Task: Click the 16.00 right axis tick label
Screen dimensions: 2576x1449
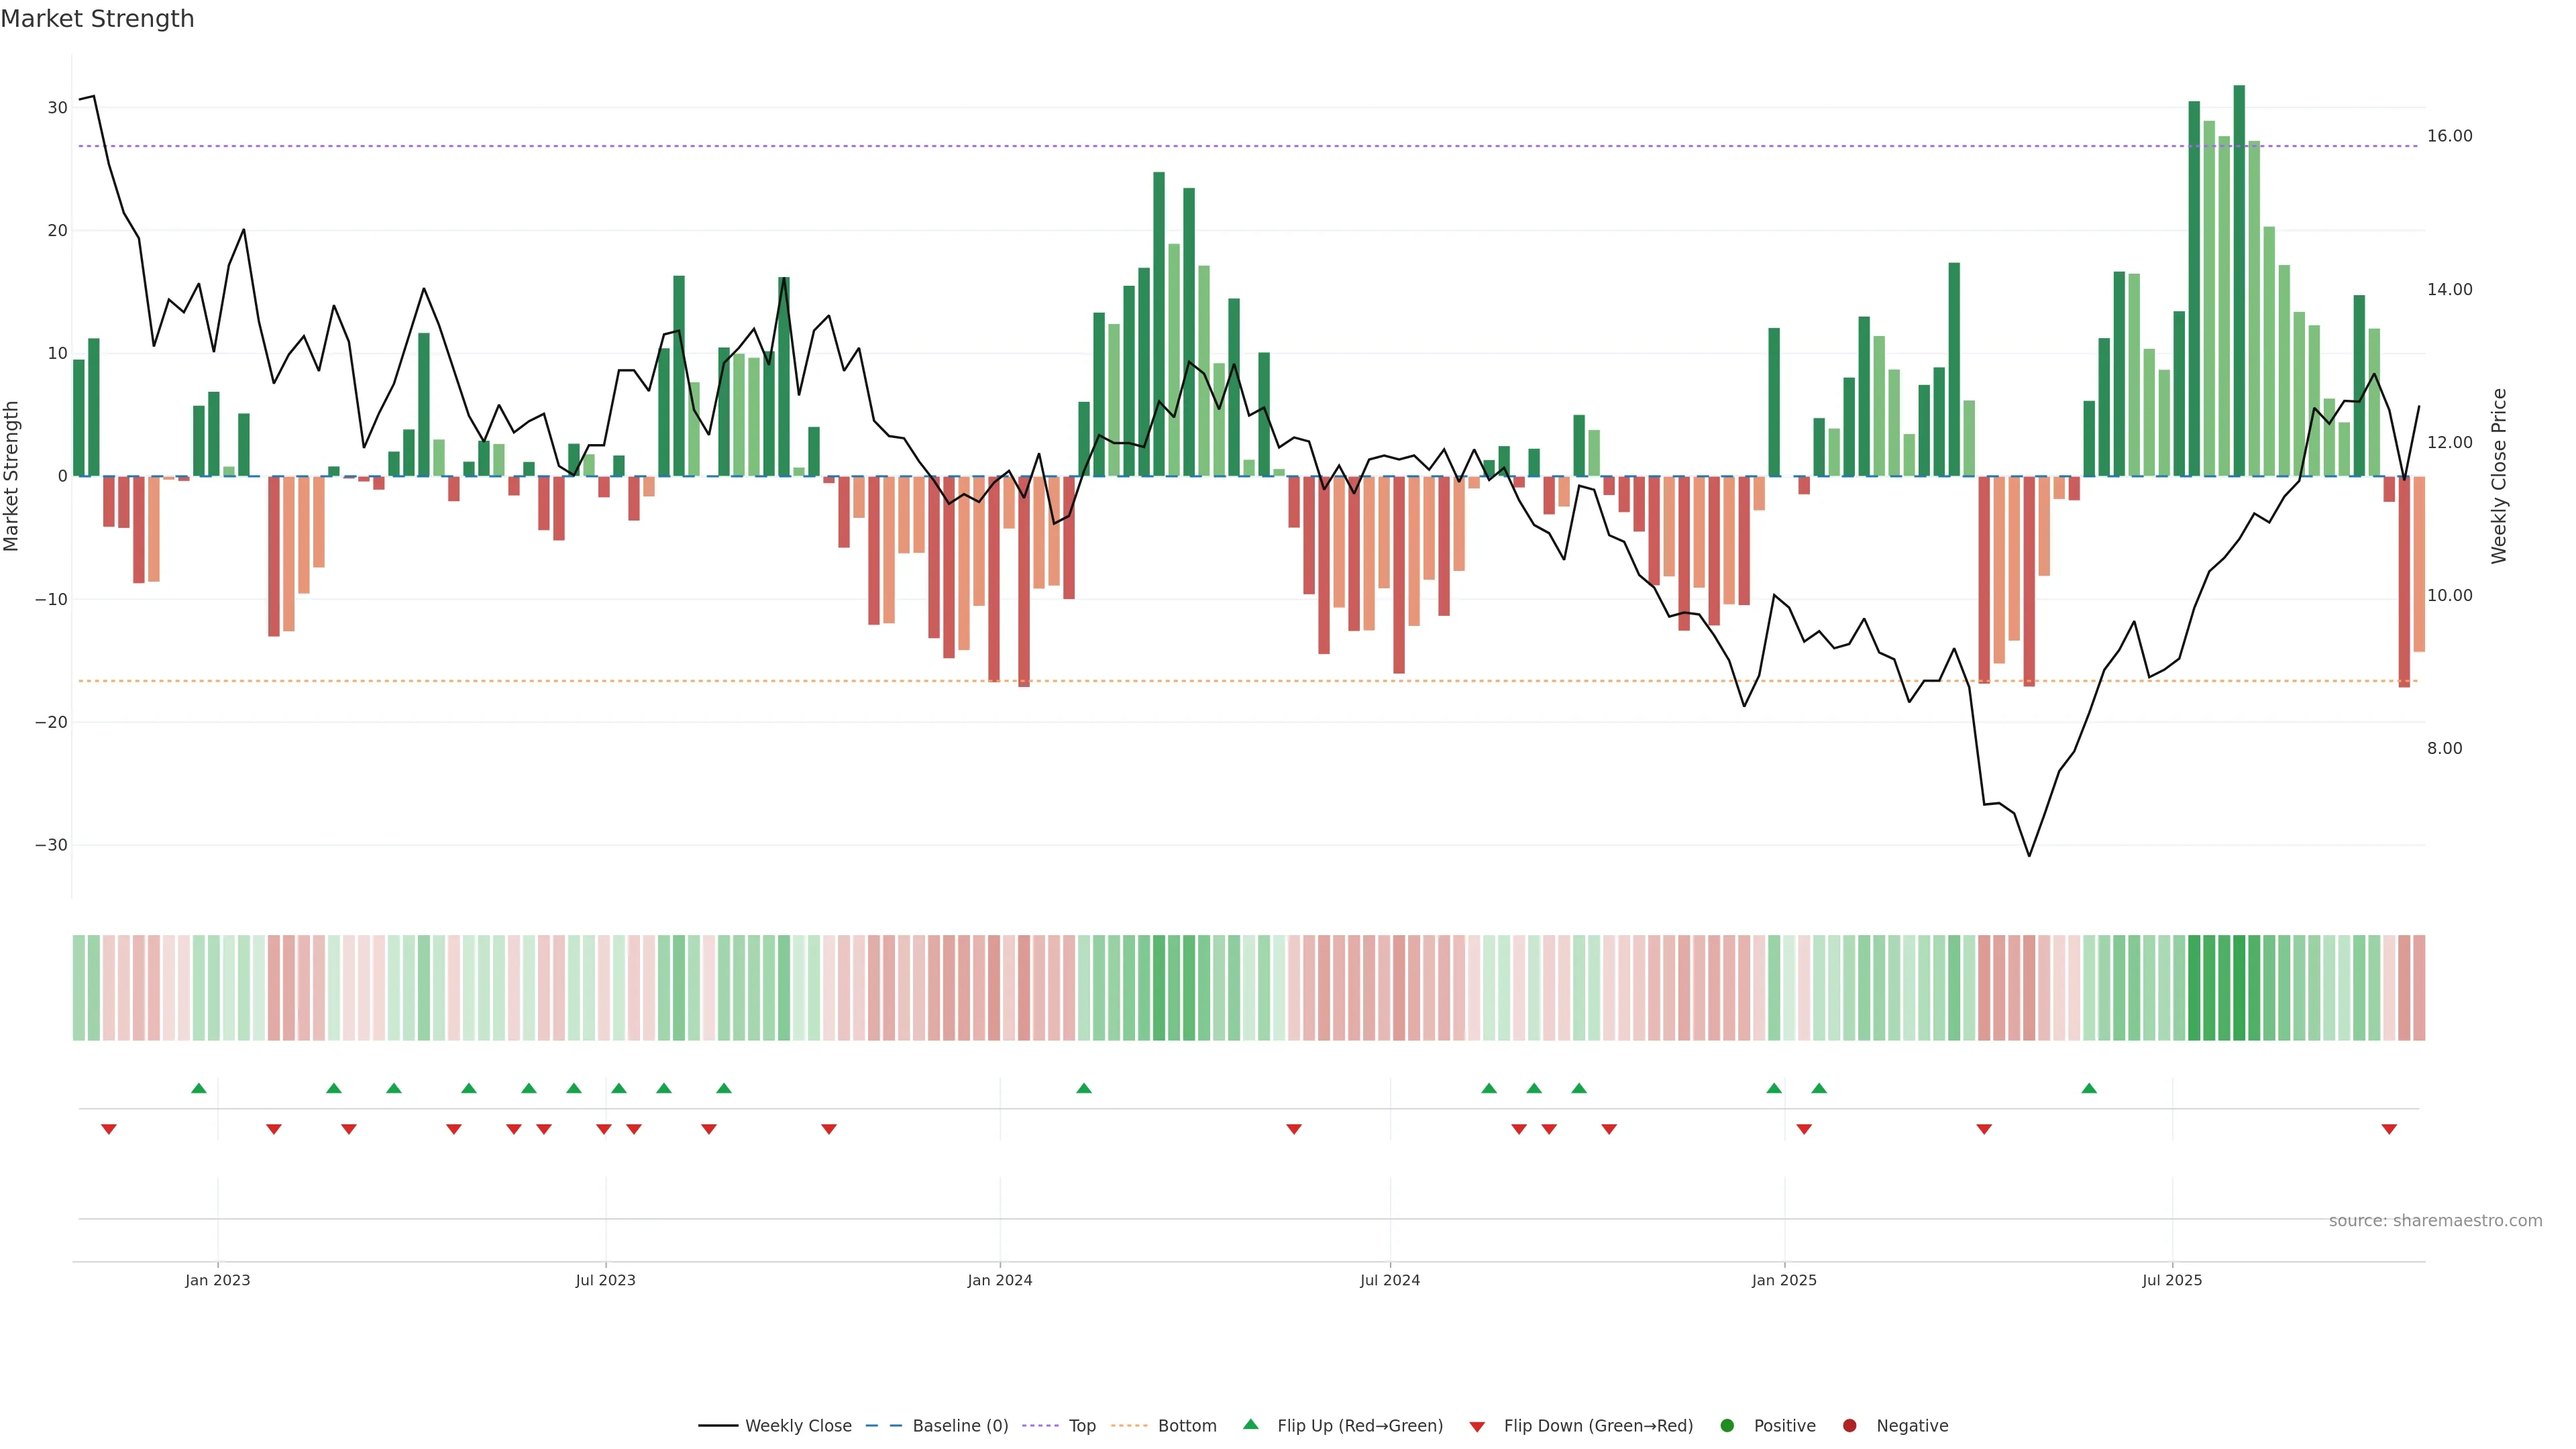Action: [2449, 136]
